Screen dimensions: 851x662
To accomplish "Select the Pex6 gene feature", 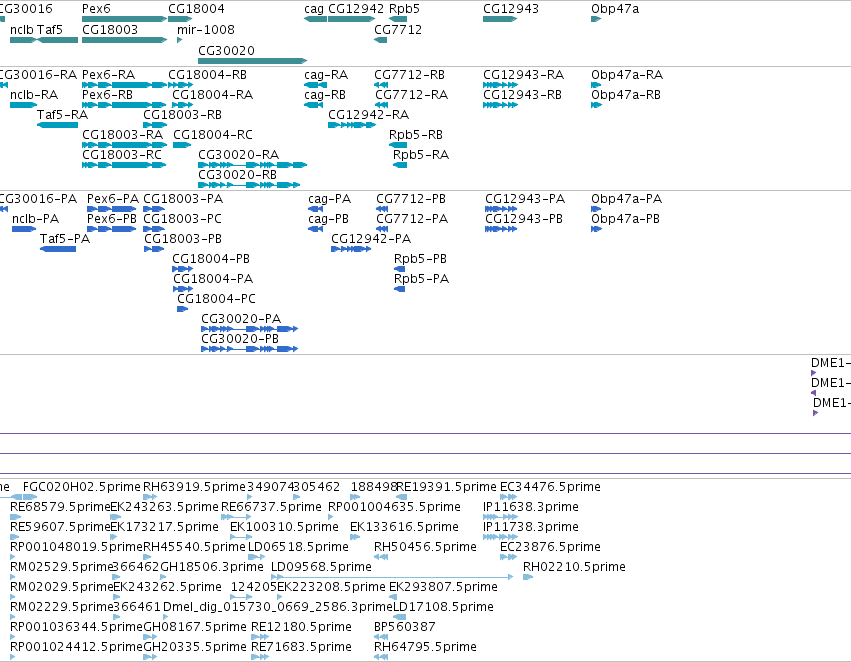I will pos(124,19).
